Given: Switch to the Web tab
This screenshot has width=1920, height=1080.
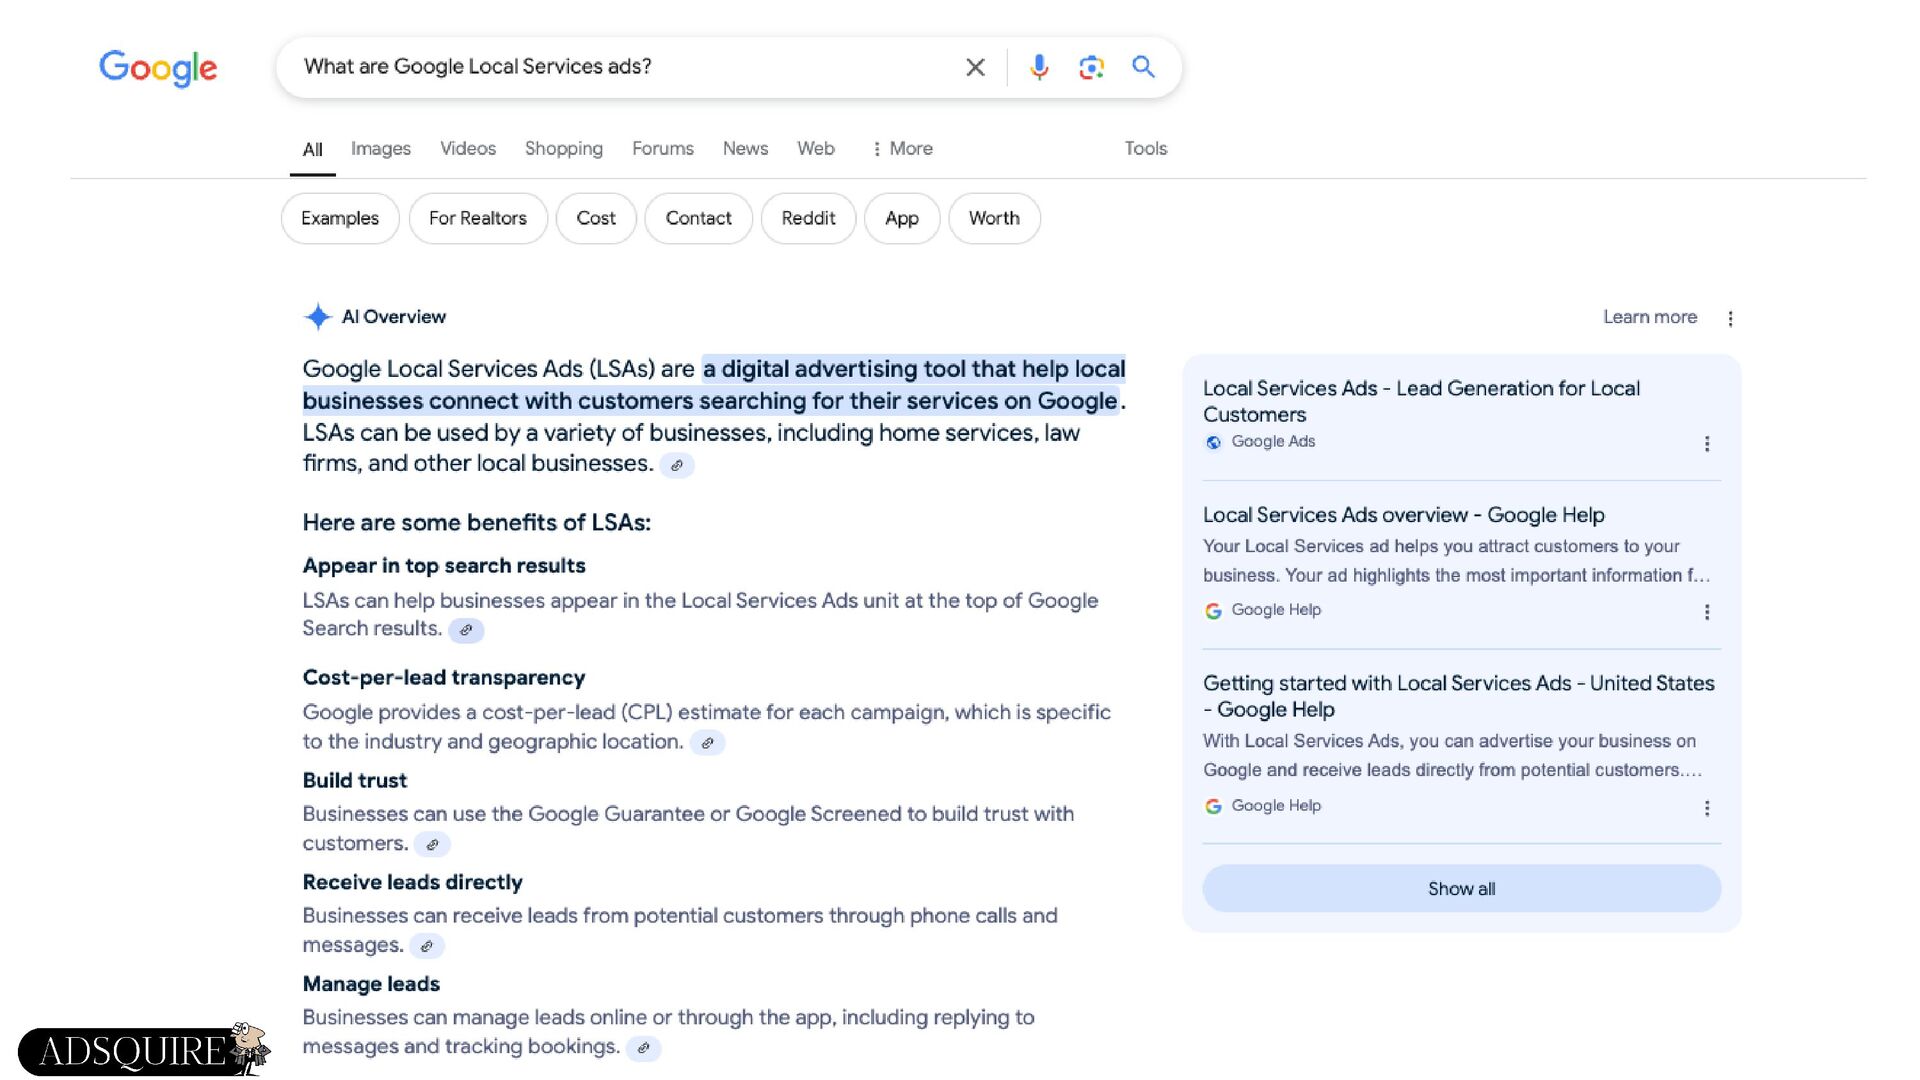Looking at the screenshot, I should [x=816, y=148].
